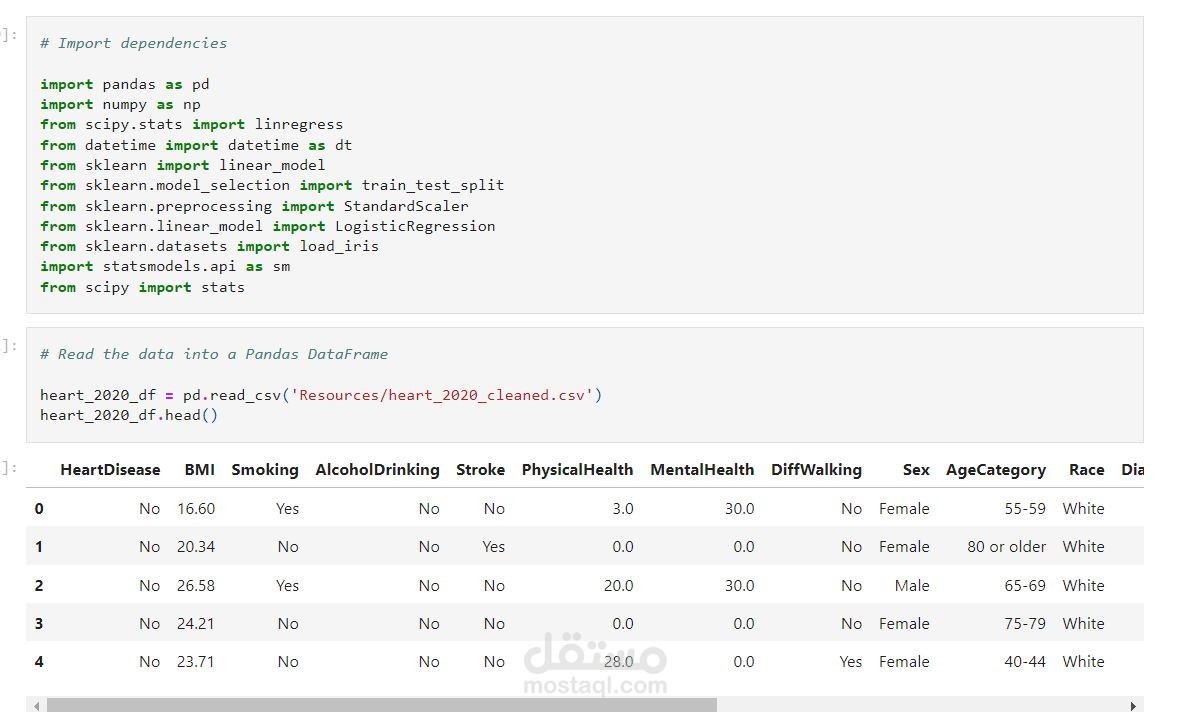Click the horizontal scrollbar thumb under the table

pos(381,706)
